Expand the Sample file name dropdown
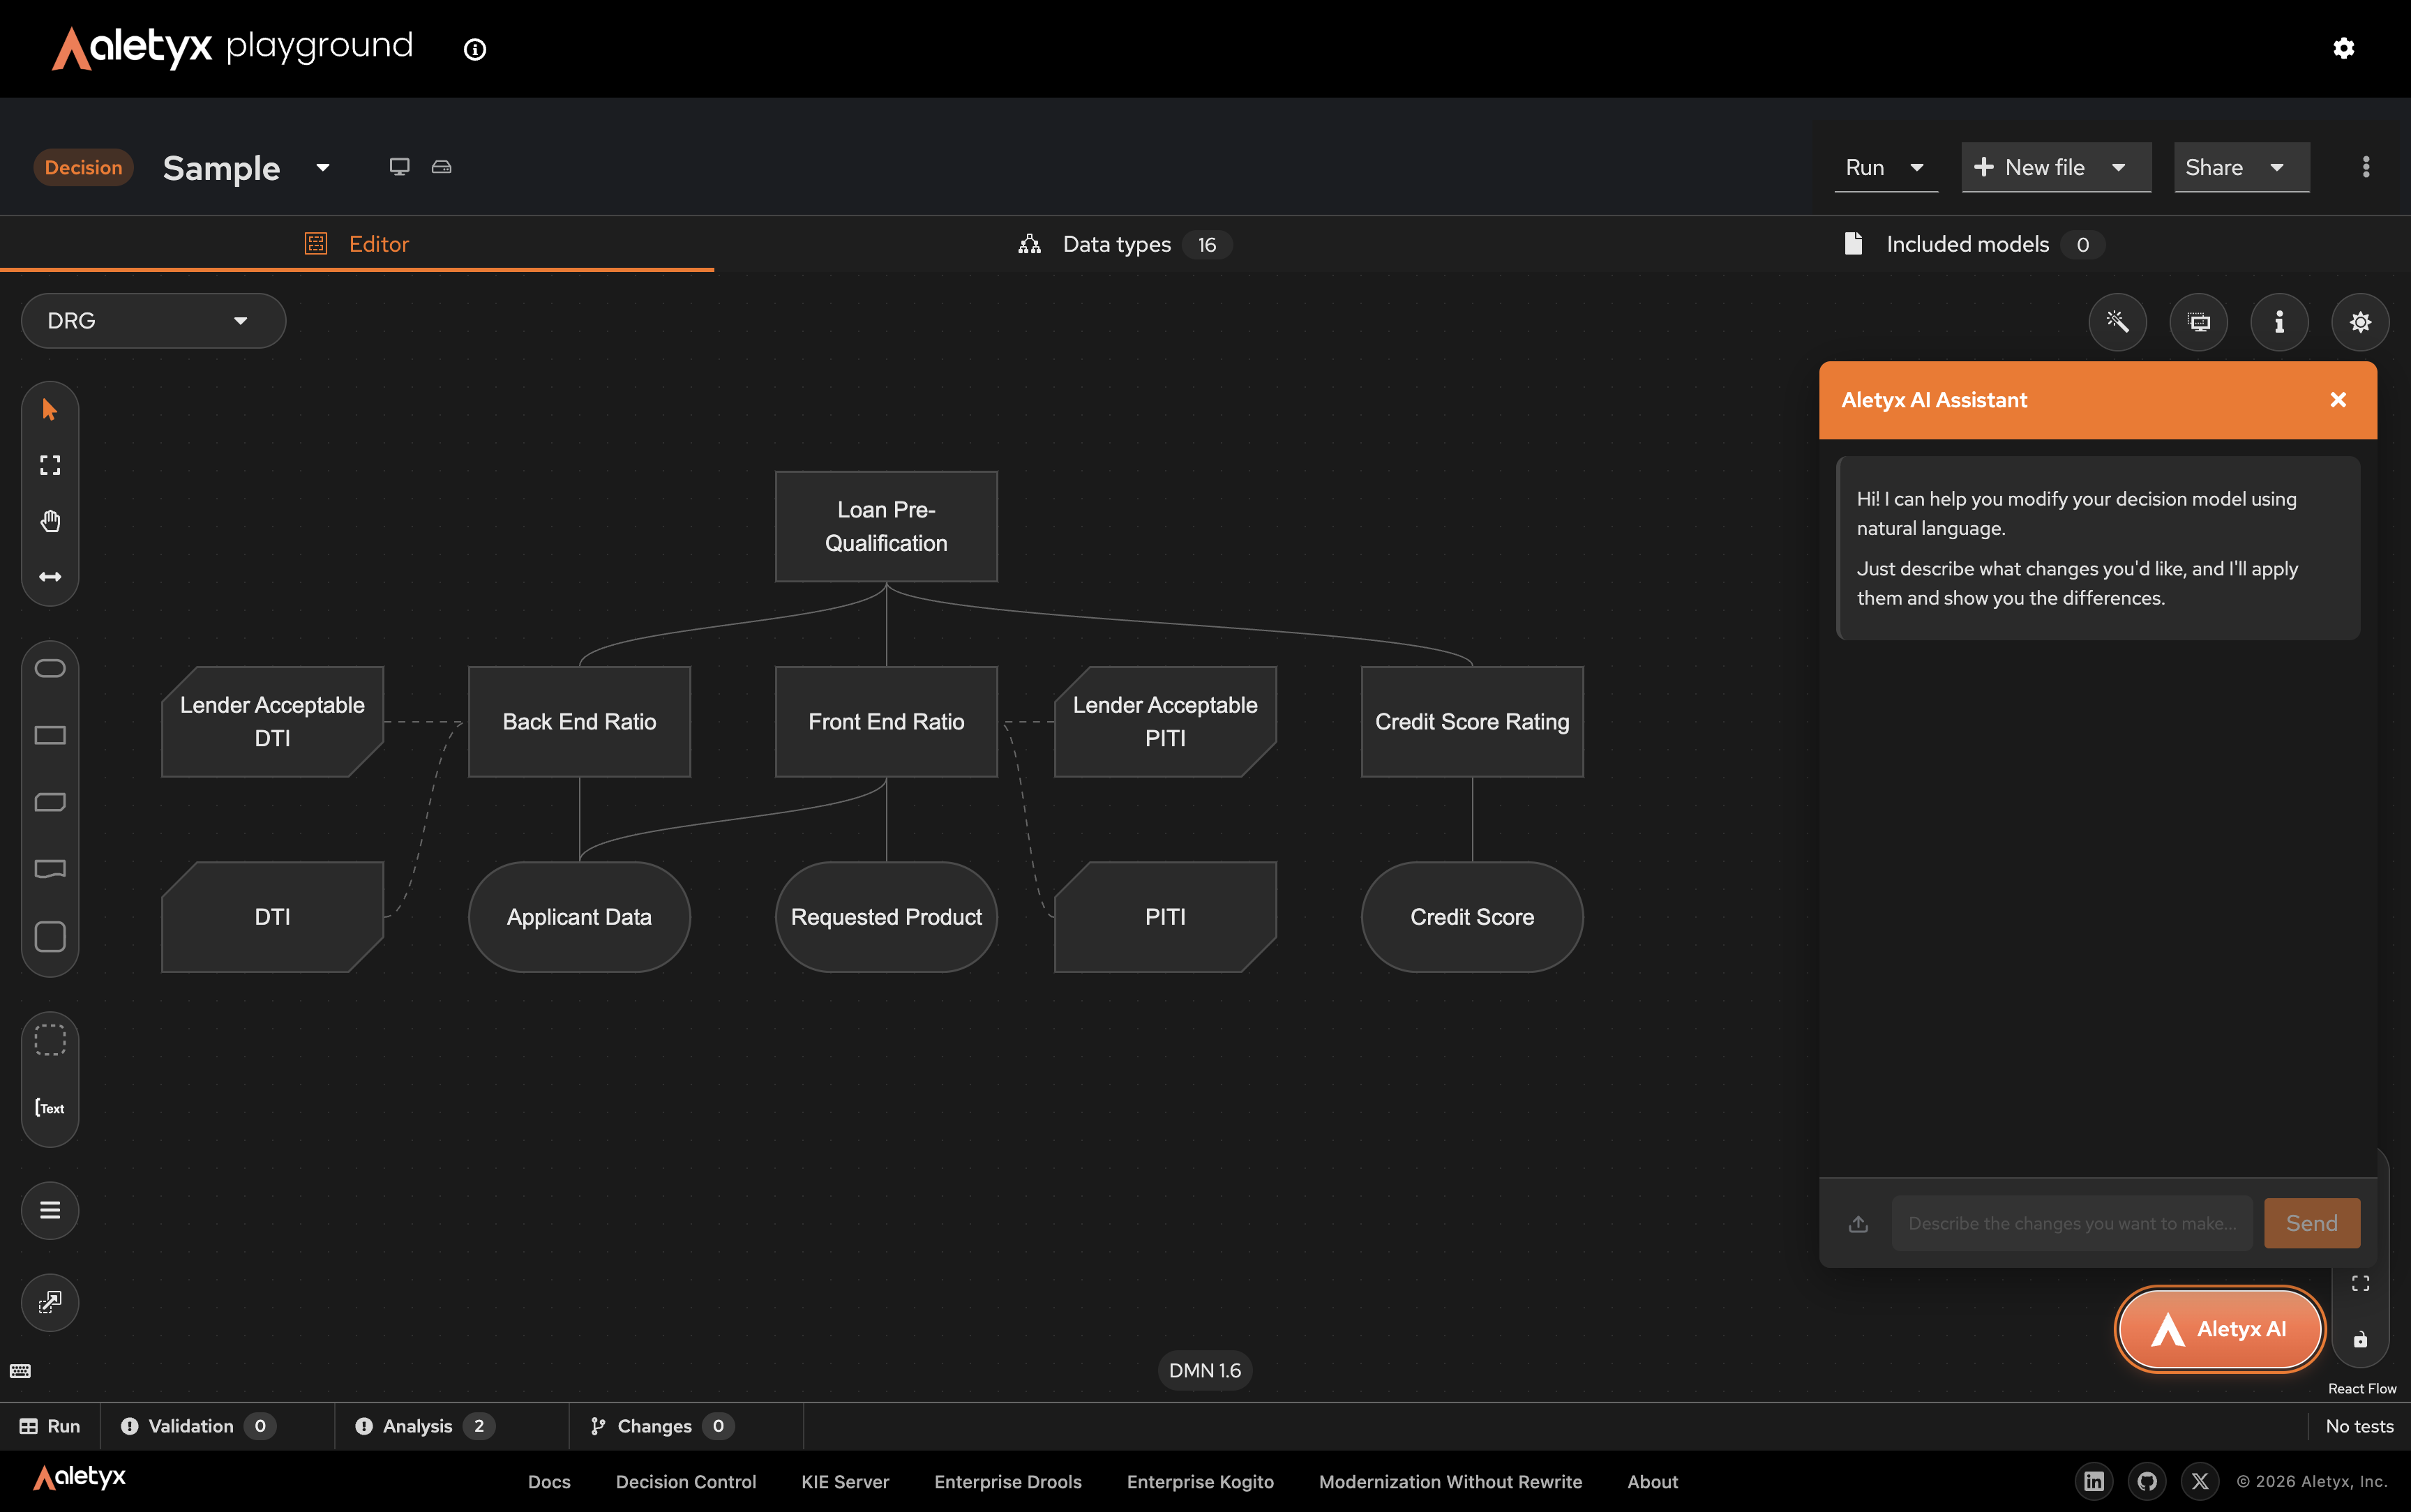Image resolution: width=2411 pixels, height=1512 pixels. 323,167
